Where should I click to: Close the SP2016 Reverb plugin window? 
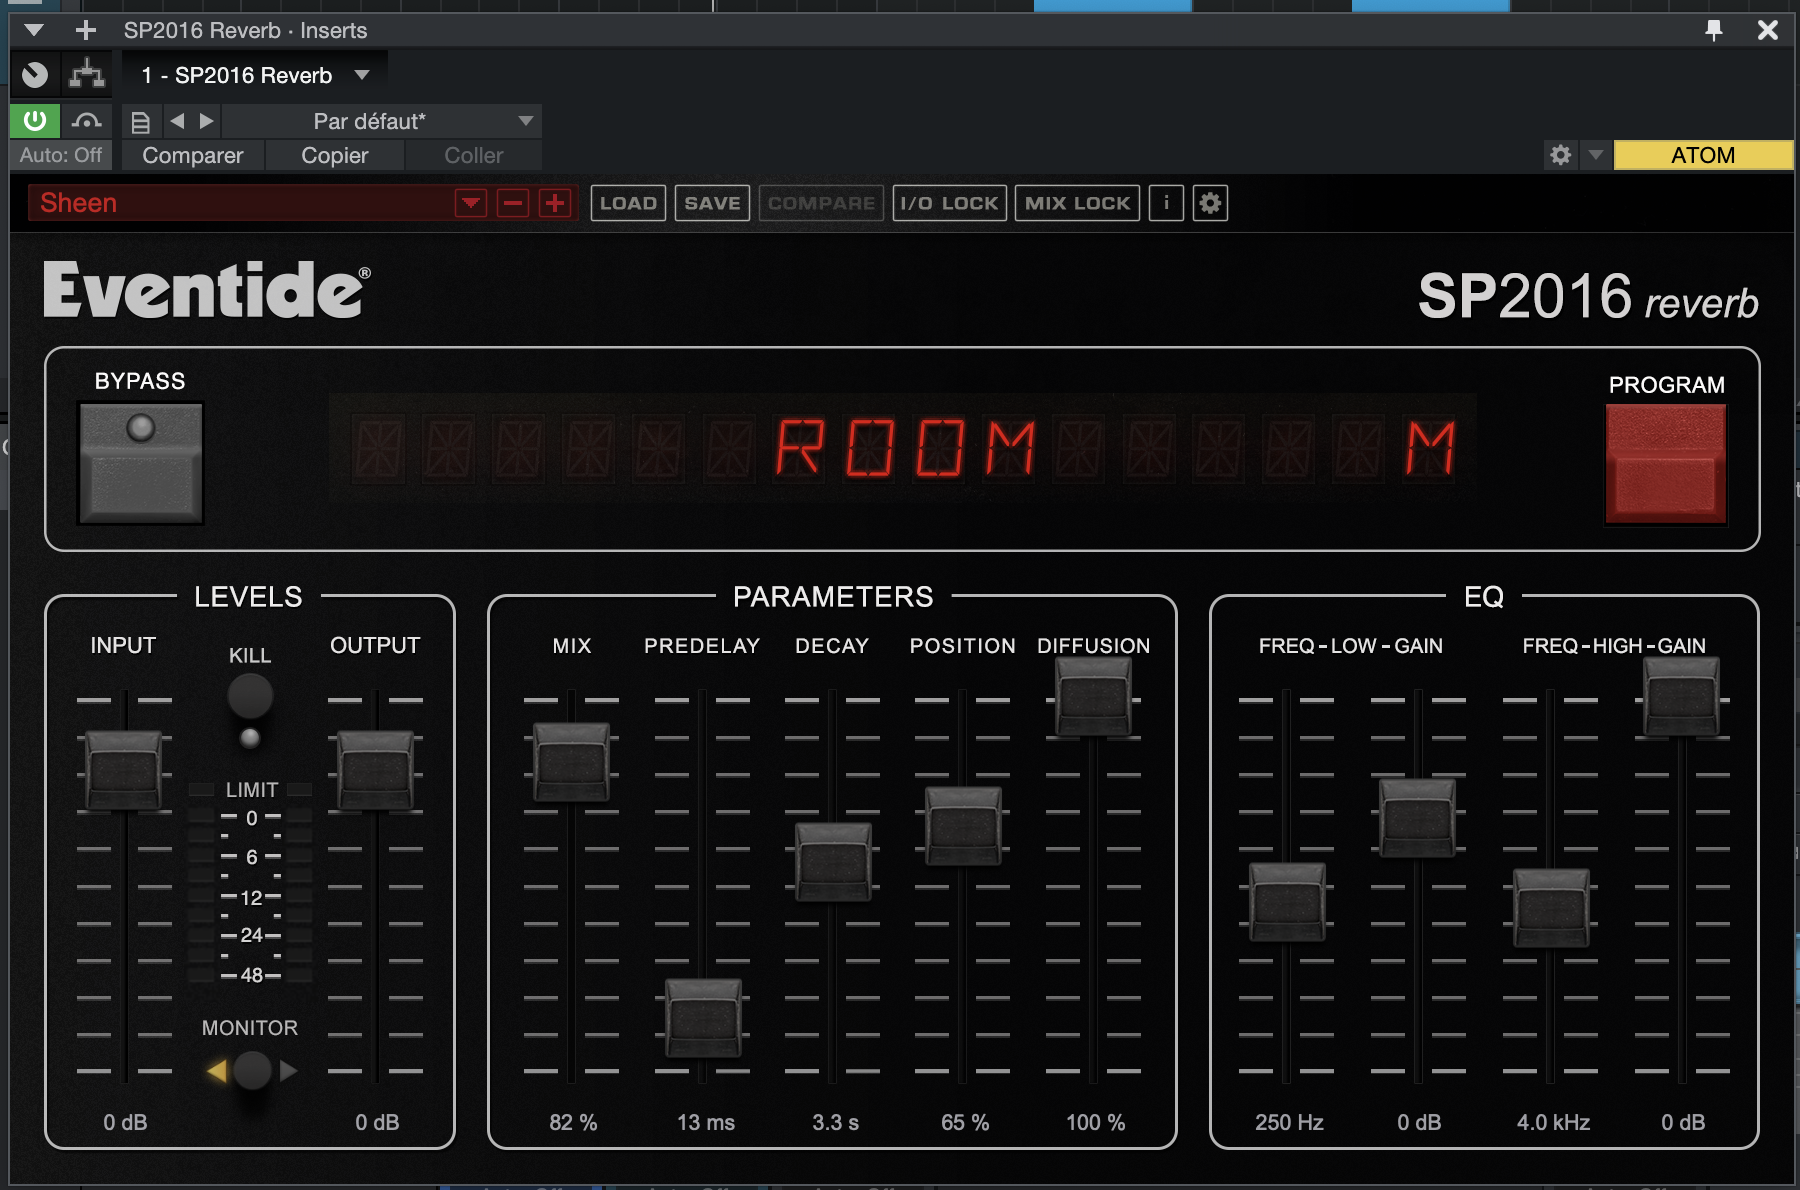coord(1768,30)
